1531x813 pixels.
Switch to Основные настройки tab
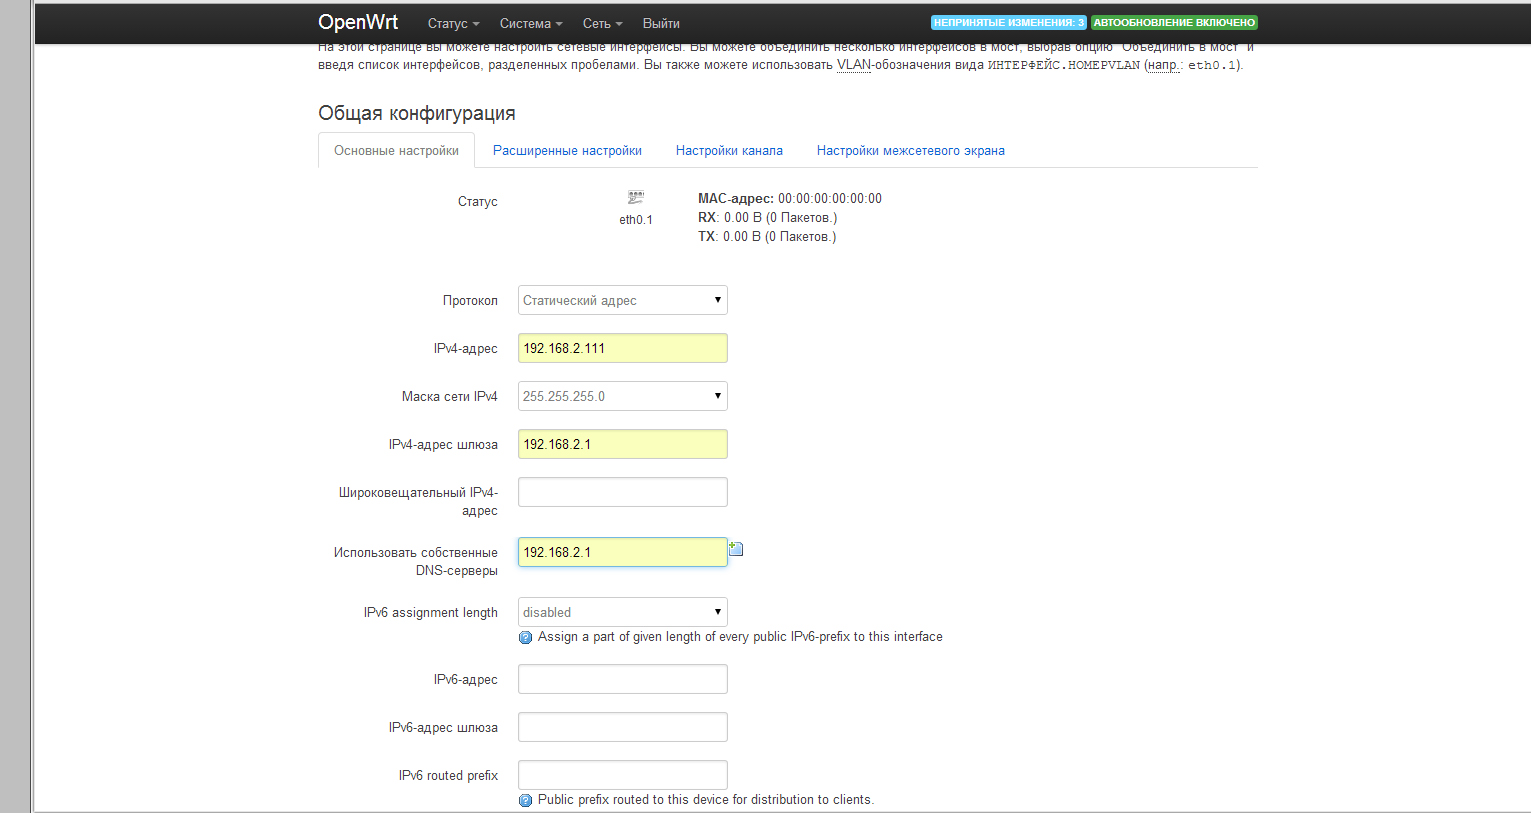point(396,150)
